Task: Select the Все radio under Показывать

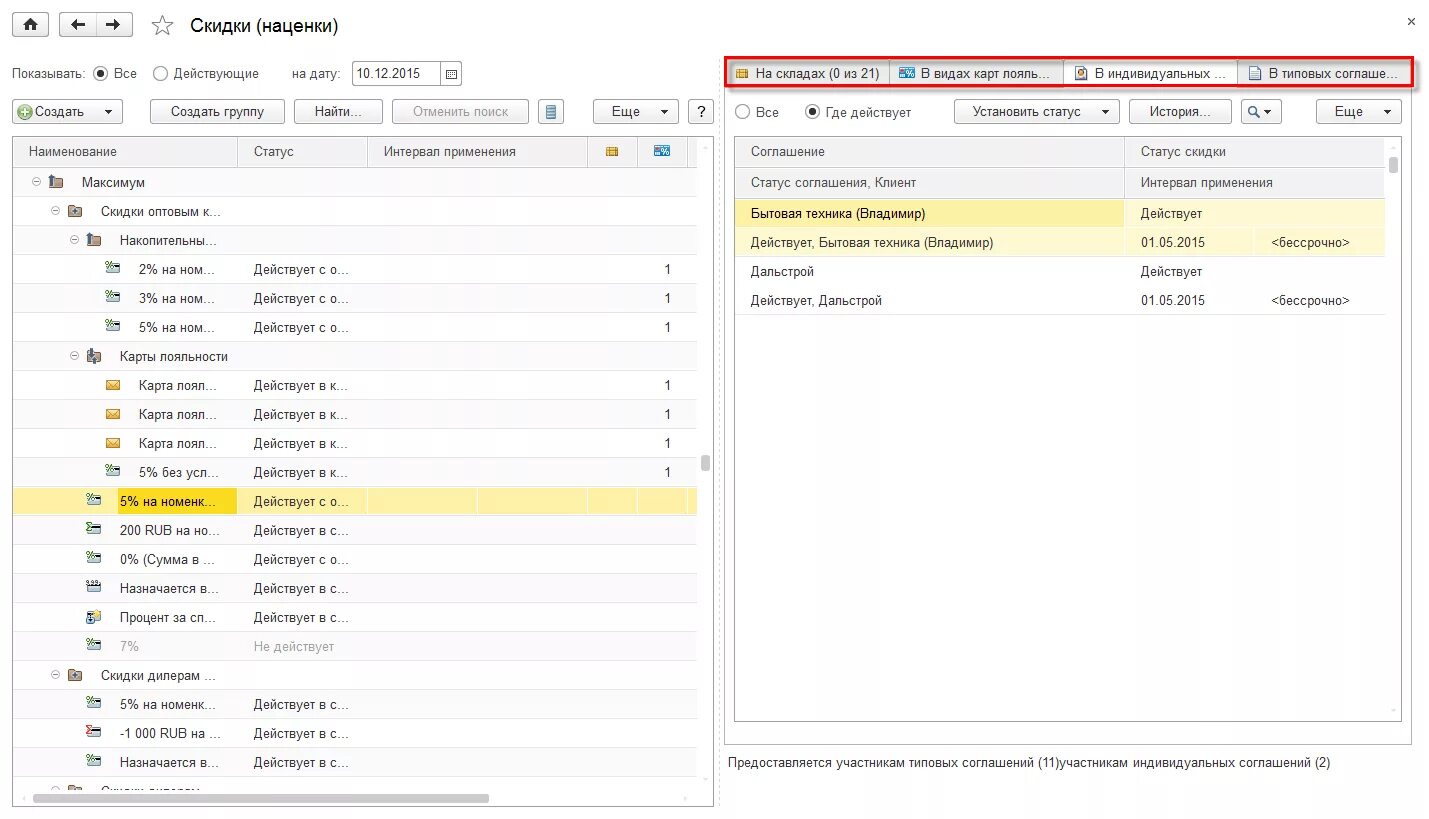Action: coord(100,74)
